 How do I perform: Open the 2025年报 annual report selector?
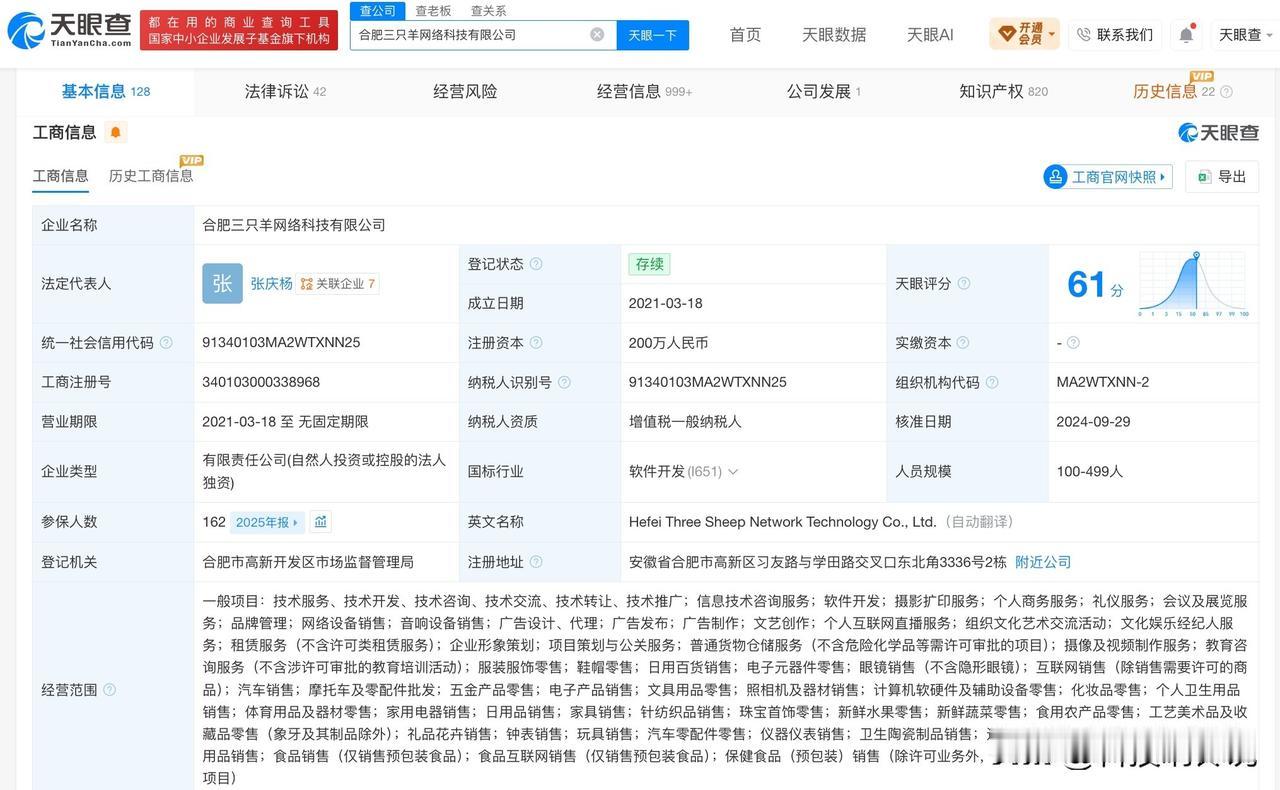267,522
